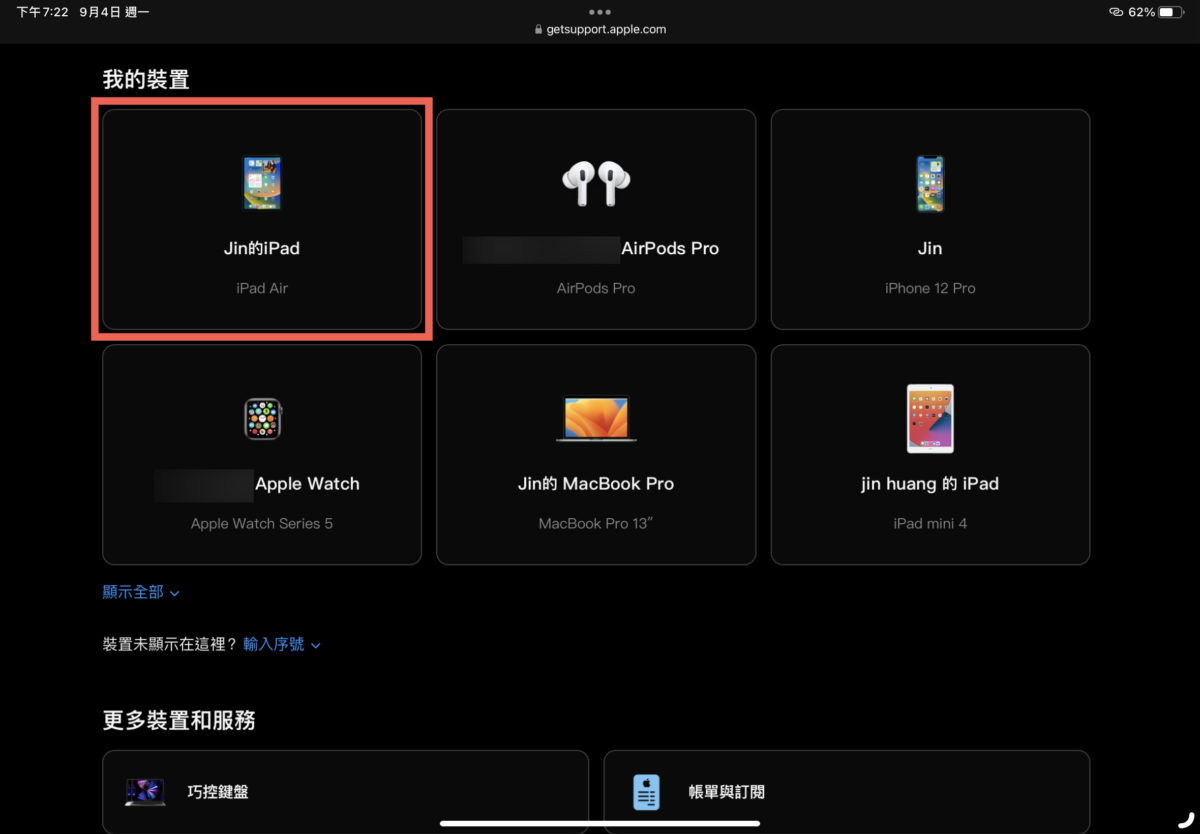Tap the Apple Watch Series 5 model label
Viewport: 1200px width, 834px height.
tap(262, 523)
